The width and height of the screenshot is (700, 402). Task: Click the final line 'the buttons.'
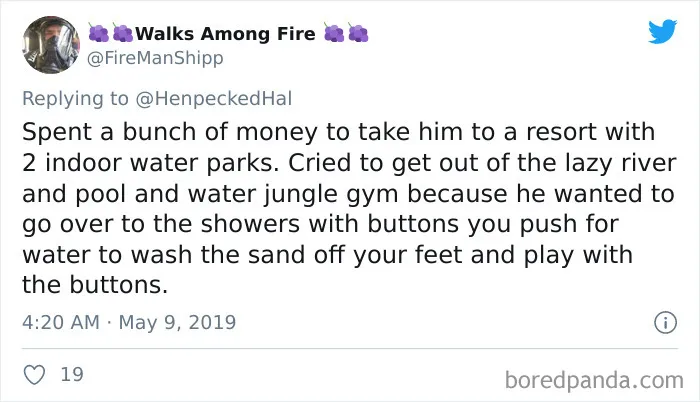(95, 285)
